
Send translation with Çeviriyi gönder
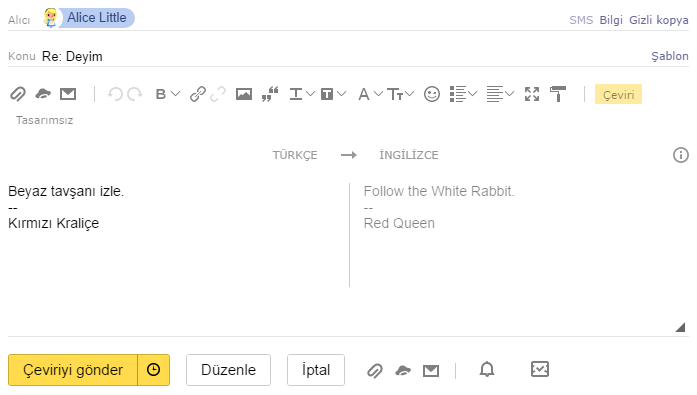(73, 370)
